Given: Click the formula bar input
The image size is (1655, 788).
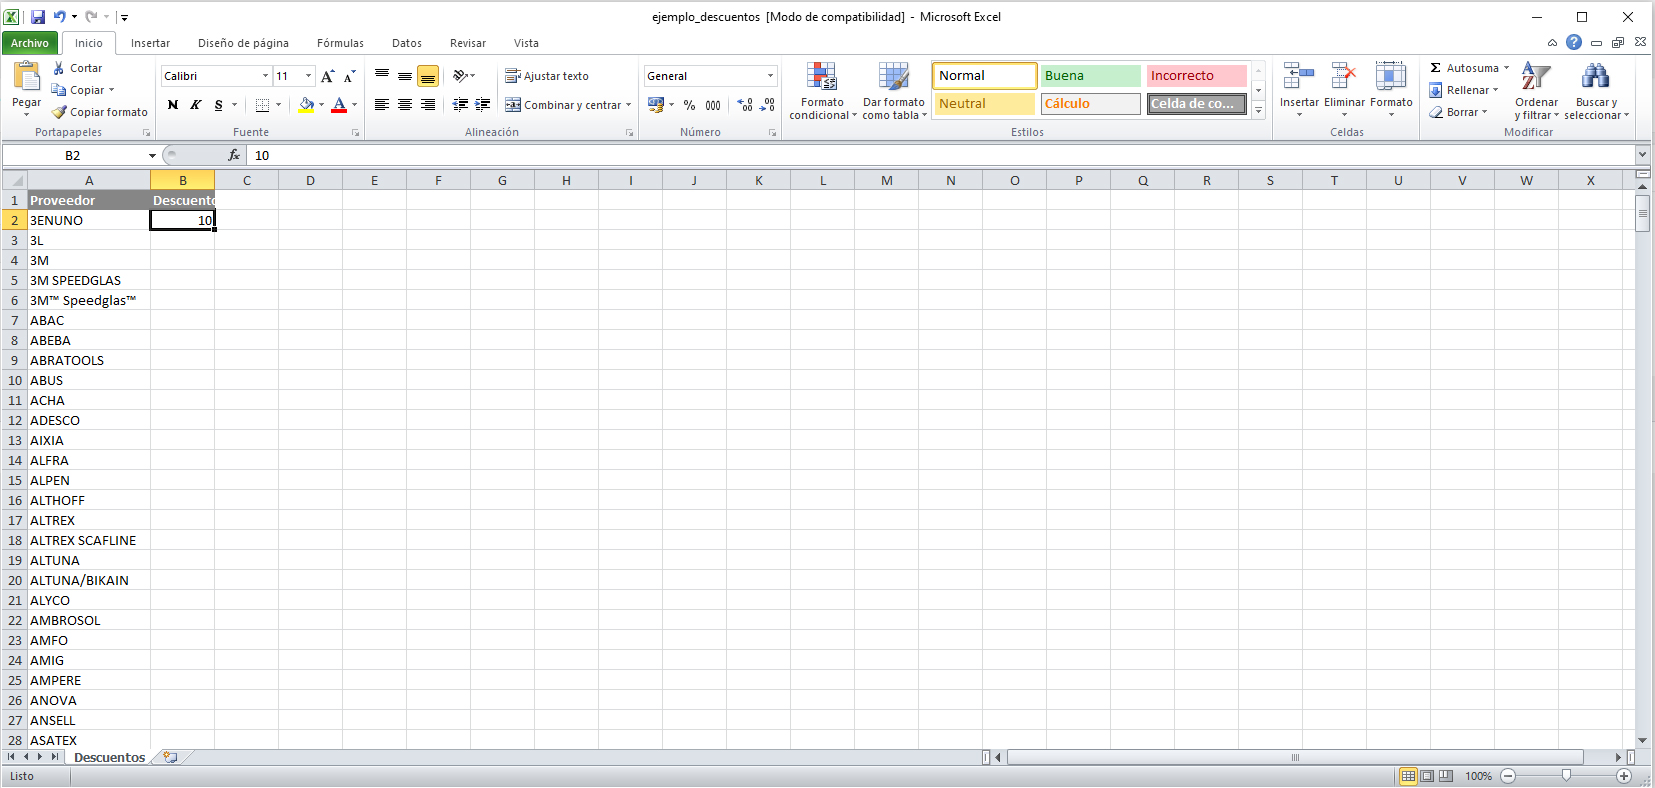Looking at the screenshot, I should point(940,155).
